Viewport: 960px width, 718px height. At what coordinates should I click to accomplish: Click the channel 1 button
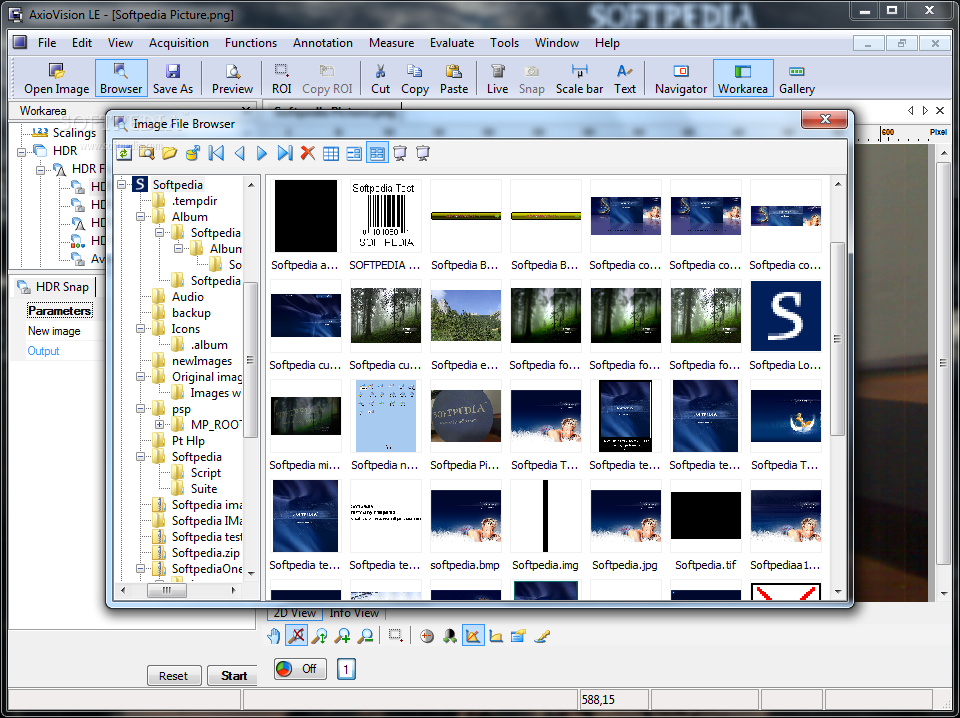pos(346,669)
